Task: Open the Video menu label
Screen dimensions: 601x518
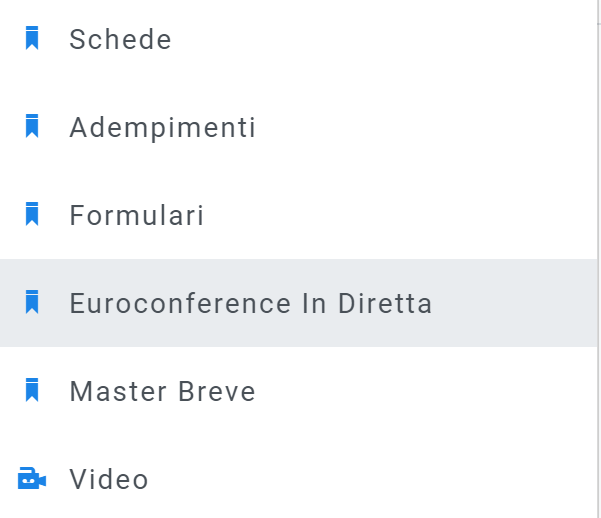Action: pyautogui.click(x=108, y=480)
